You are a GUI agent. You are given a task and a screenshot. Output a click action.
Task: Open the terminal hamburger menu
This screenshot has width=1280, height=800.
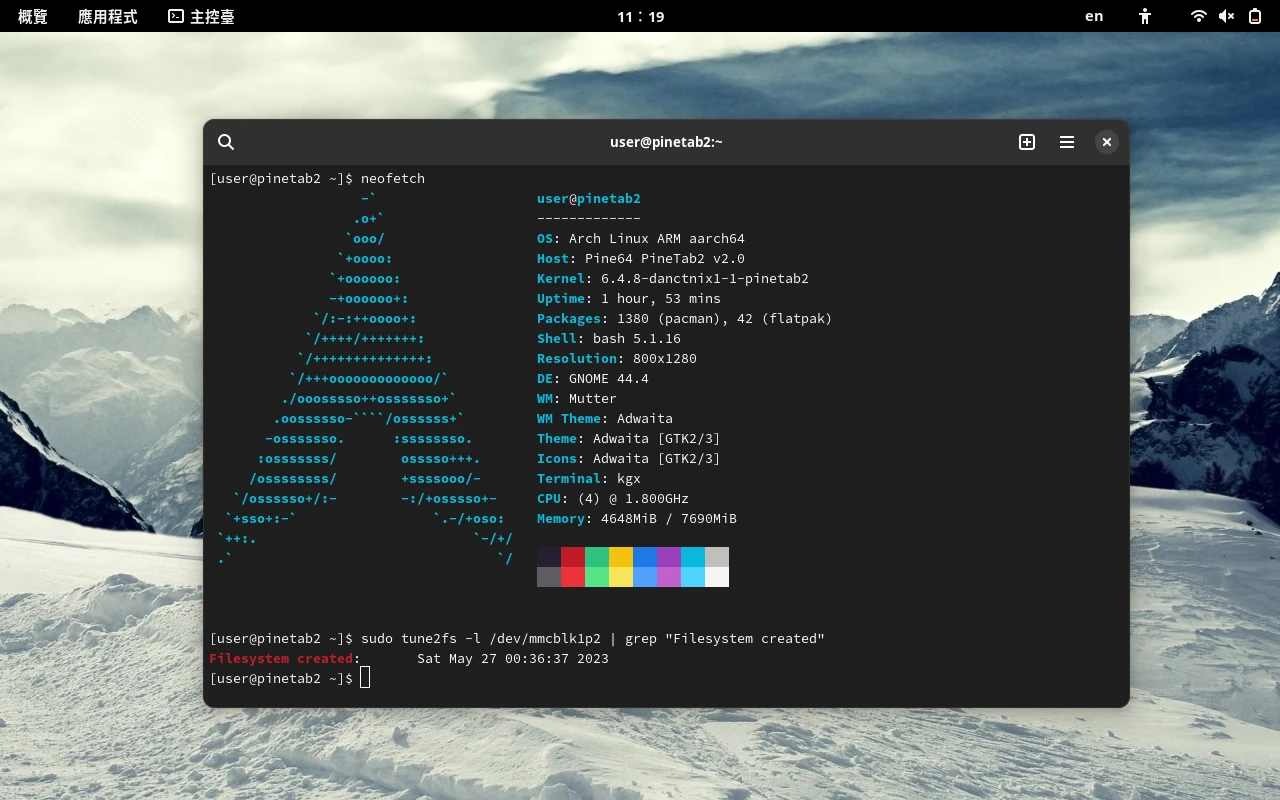coord(1067,142)
